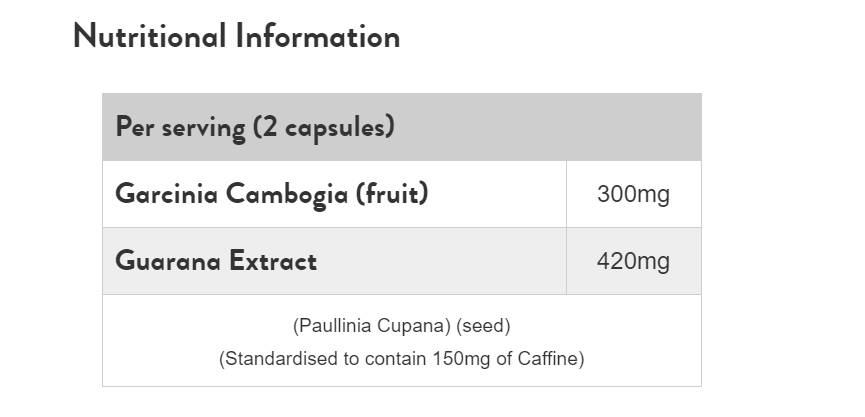
Task: Click the word "Information" in the heading
Action: [318, 37]
